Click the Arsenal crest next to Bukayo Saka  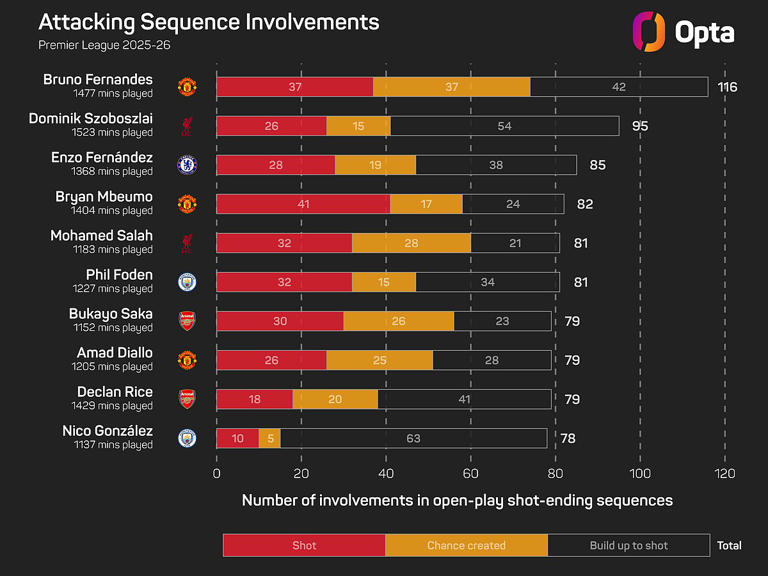[186, 321]
